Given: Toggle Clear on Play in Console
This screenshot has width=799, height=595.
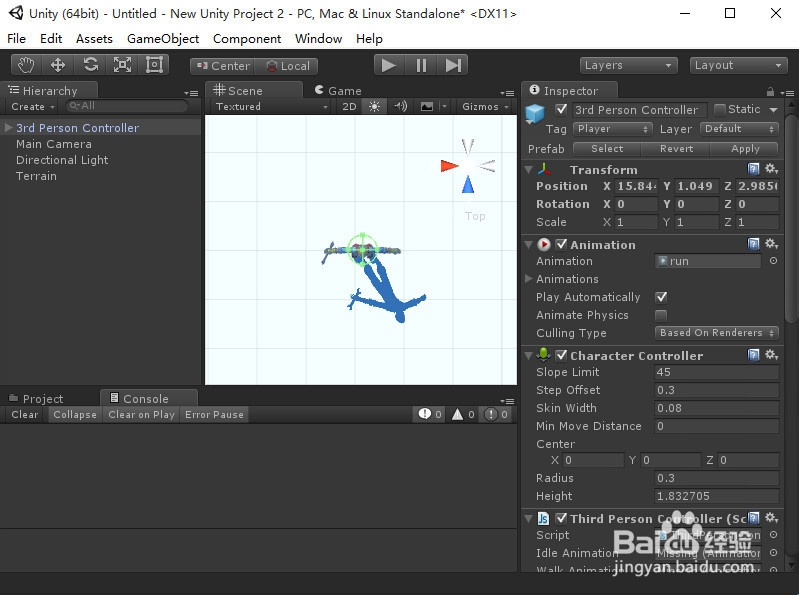Looking at the screenshot, I should (x=141, y=415).
